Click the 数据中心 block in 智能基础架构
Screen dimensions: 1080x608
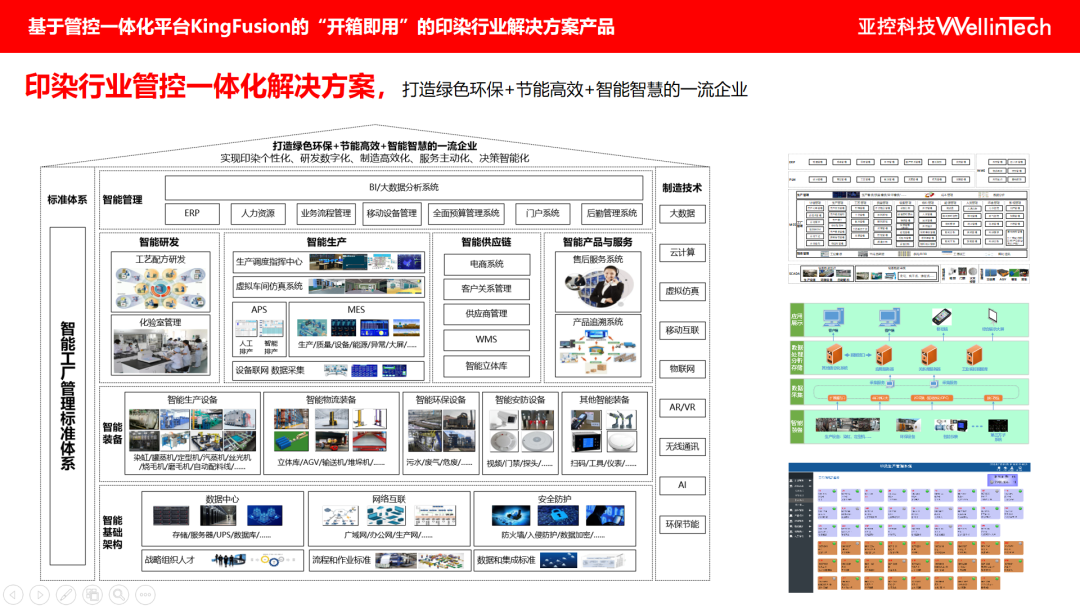click(x=222, y=518)
